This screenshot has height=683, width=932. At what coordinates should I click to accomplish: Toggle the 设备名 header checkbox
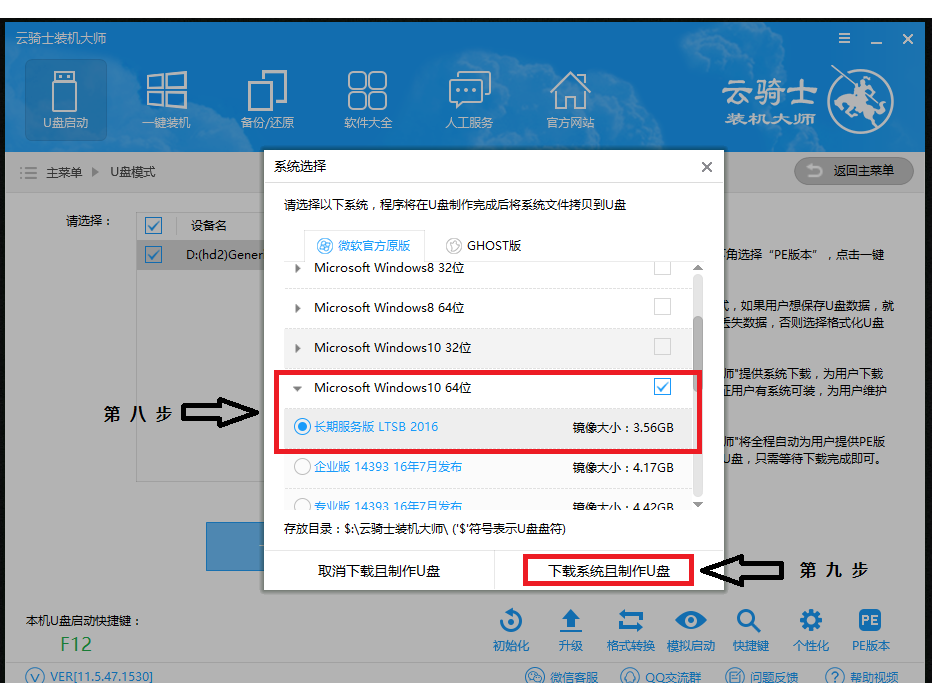(x=153, y=225)
